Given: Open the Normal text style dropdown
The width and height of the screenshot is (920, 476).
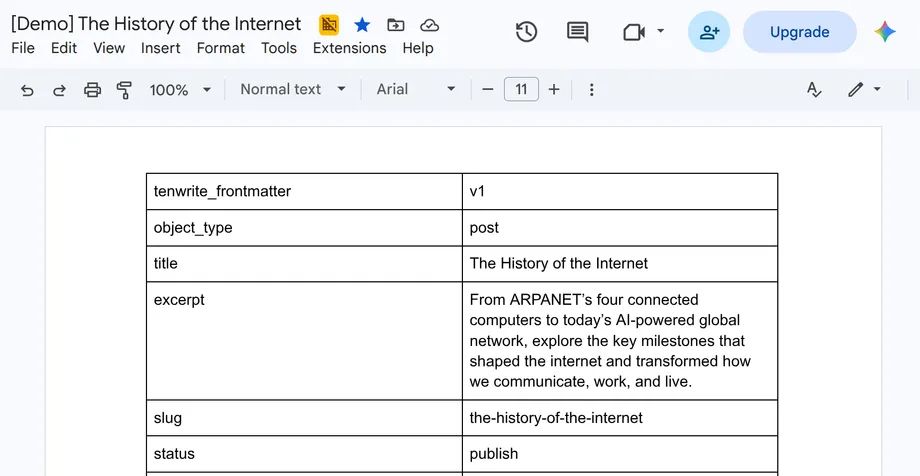Looking at the screenshot, I should tap(293, 89).
